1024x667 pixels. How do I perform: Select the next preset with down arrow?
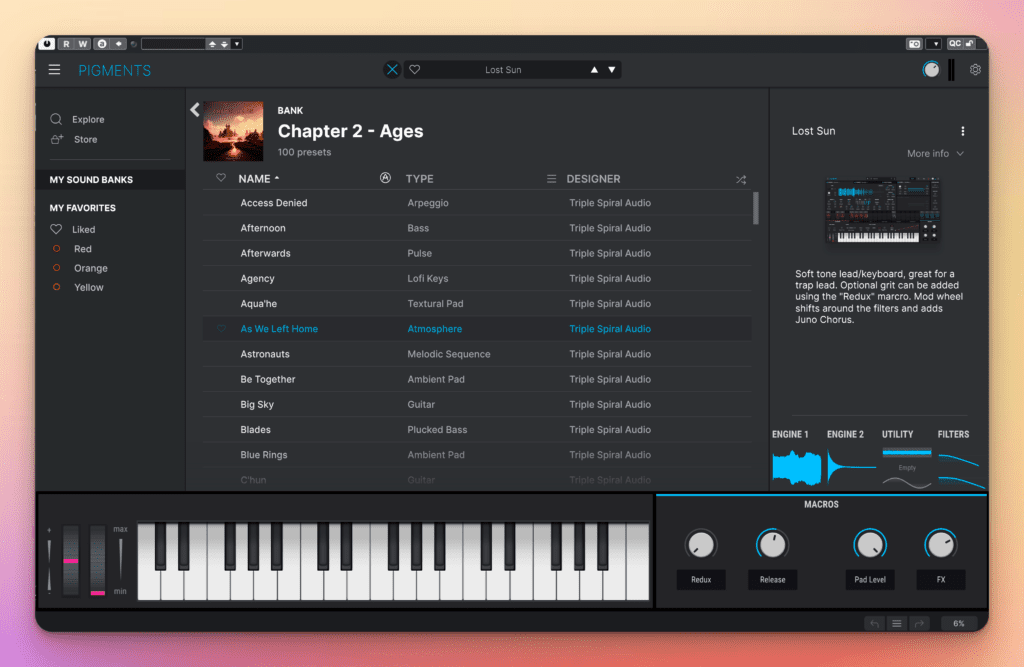612,70
